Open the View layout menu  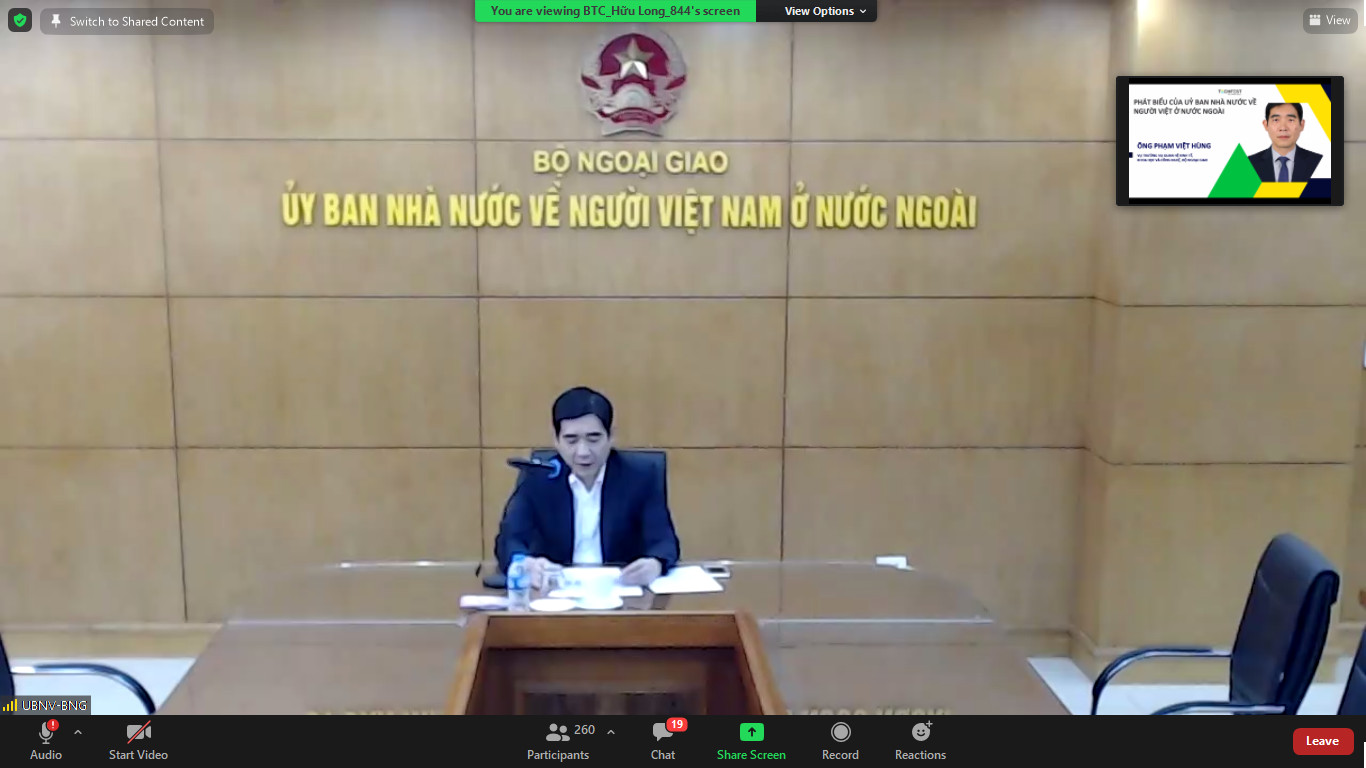point(1329,20)
